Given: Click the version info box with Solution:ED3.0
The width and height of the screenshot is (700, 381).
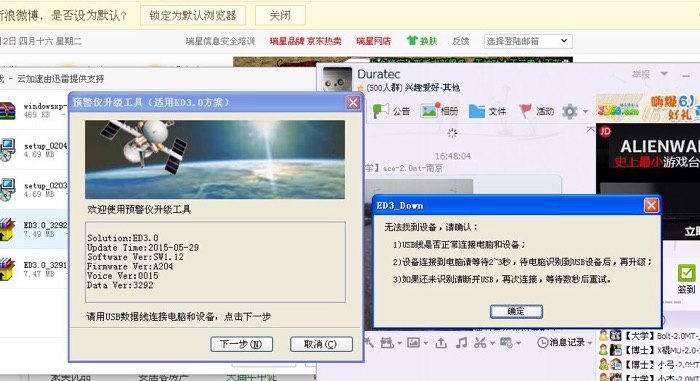Looking at the screenshot, I should 215,262.
